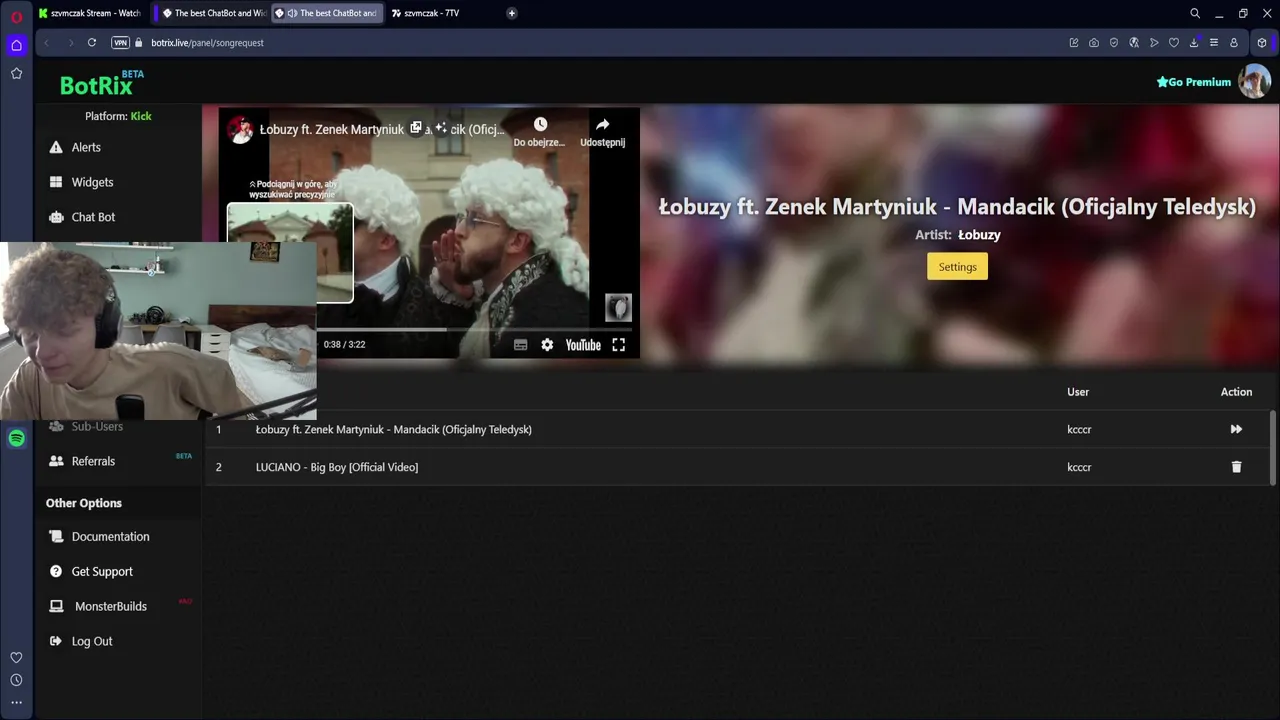The width and height of the screenshot is (1280, 720).
Task: Open the bookmarks star in Opera sidebar
Action: point(16,73)
